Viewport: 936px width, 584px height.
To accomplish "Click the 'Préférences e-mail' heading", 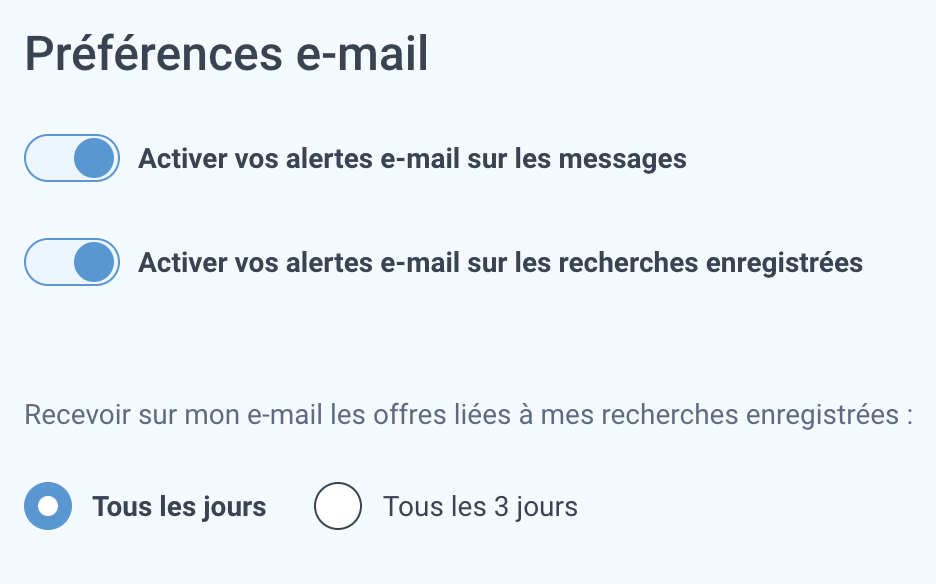I will [x=226, y=54].
